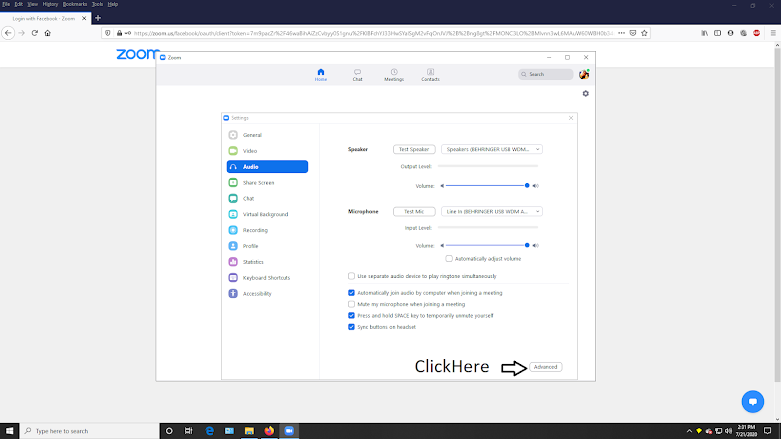Switch to Zoom taskbar icon
The height and width of the screenshot is (439, 781).
[x=289, y=431]
